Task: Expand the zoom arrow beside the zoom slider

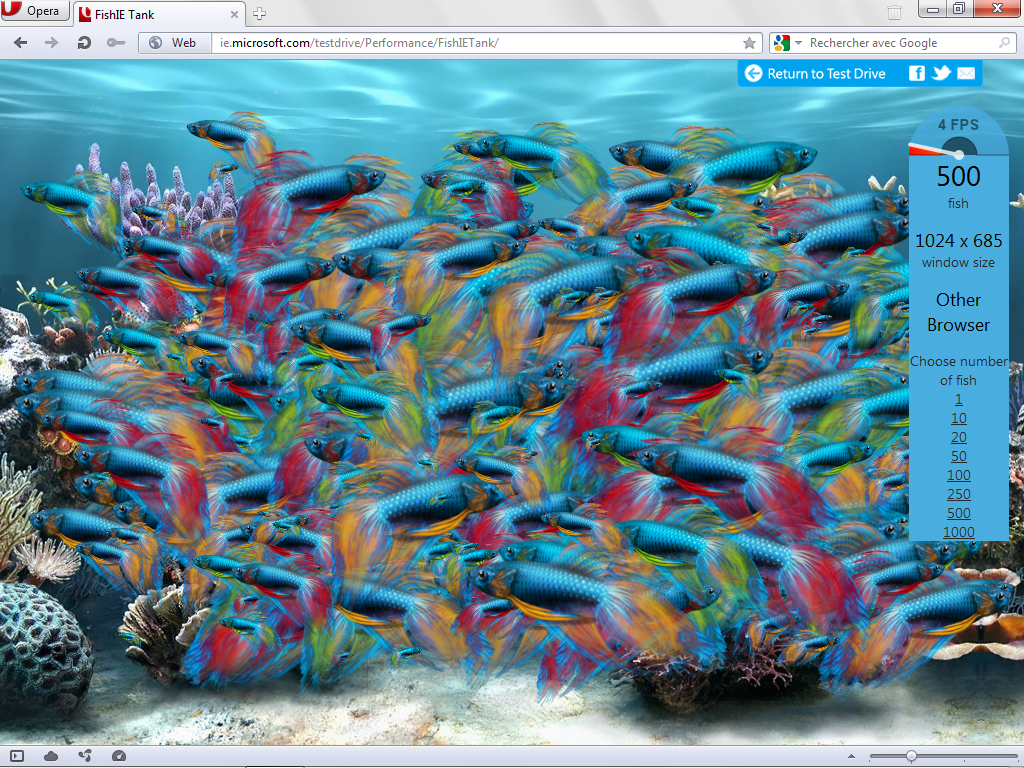Action: tap(851, 756)
